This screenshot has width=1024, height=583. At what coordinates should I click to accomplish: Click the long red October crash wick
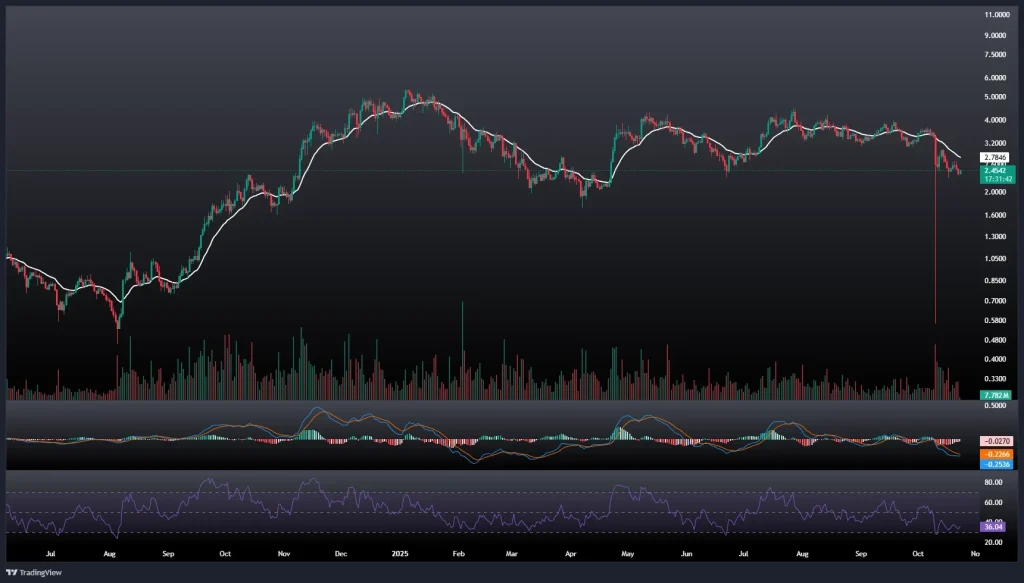tap(935, 250)
